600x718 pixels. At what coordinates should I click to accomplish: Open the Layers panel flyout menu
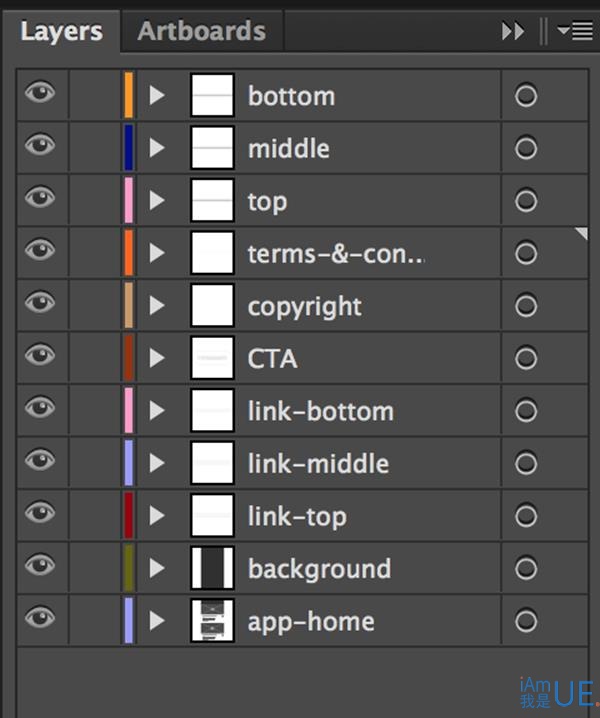(x=575, y=31)
